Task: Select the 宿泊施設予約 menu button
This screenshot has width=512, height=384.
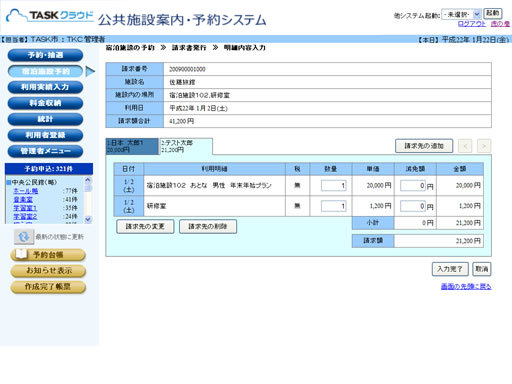Action: (x=45, y=71)
